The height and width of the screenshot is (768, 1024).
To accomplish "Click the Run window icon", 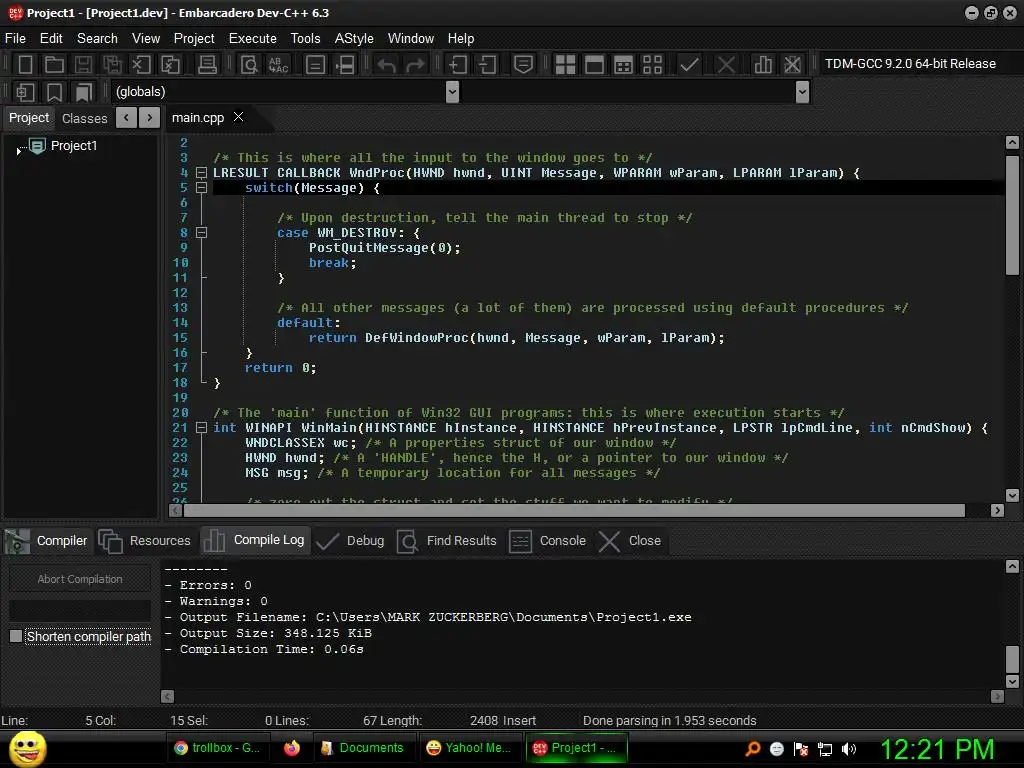I will (x=594, y=64).
